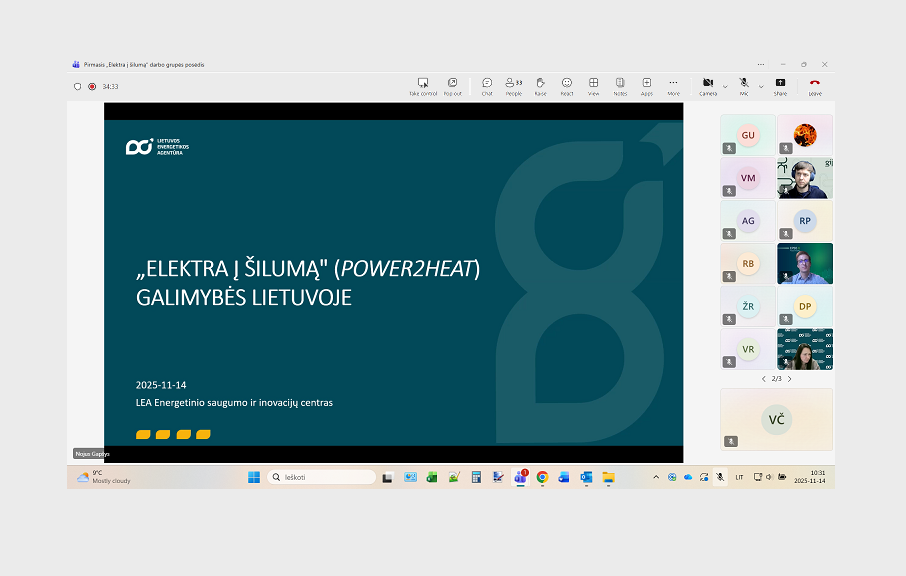Raise your hand in the meeting
The height and width of the screenshot is (576, 906).
pyautogui.click(x=540, y=85)
